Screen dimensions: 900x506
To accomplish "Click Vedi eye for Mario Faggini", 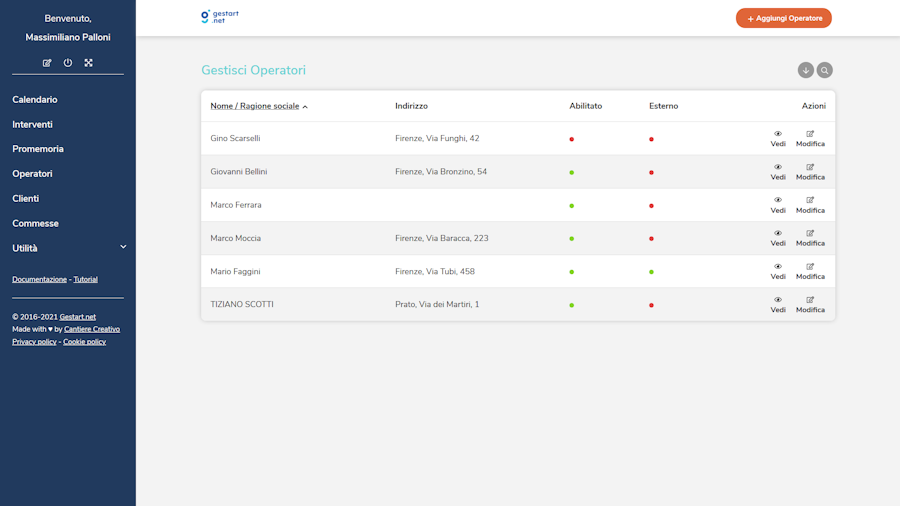I will pos(778,272).
